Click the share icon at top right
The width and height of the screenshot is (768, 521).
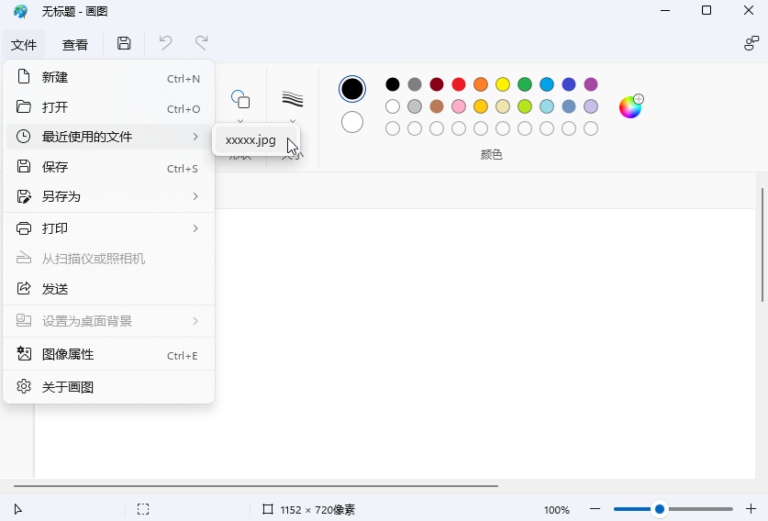751,44
